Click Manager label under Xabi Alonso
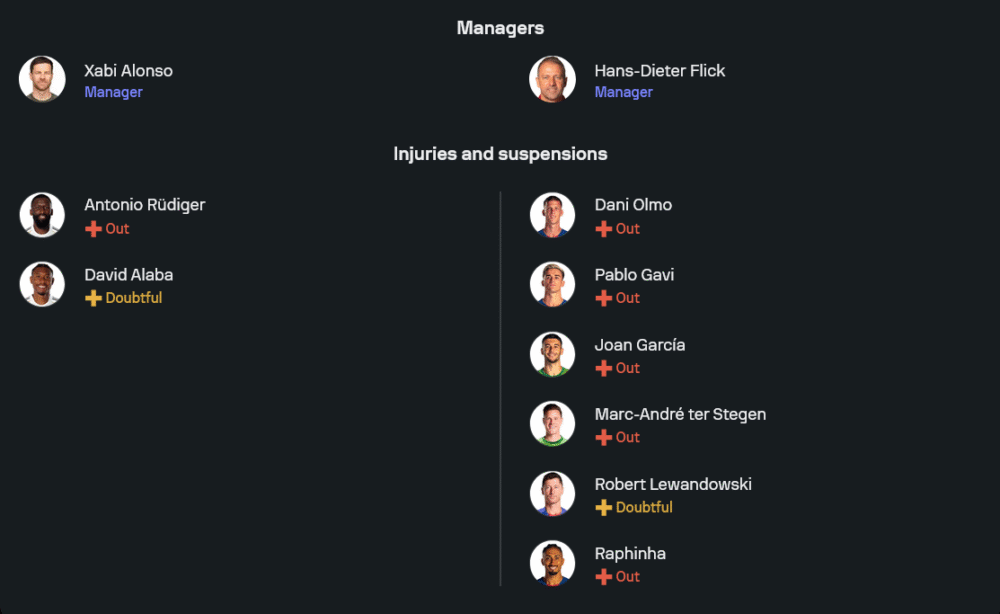Screen dimensions: 1000x614 113,92
